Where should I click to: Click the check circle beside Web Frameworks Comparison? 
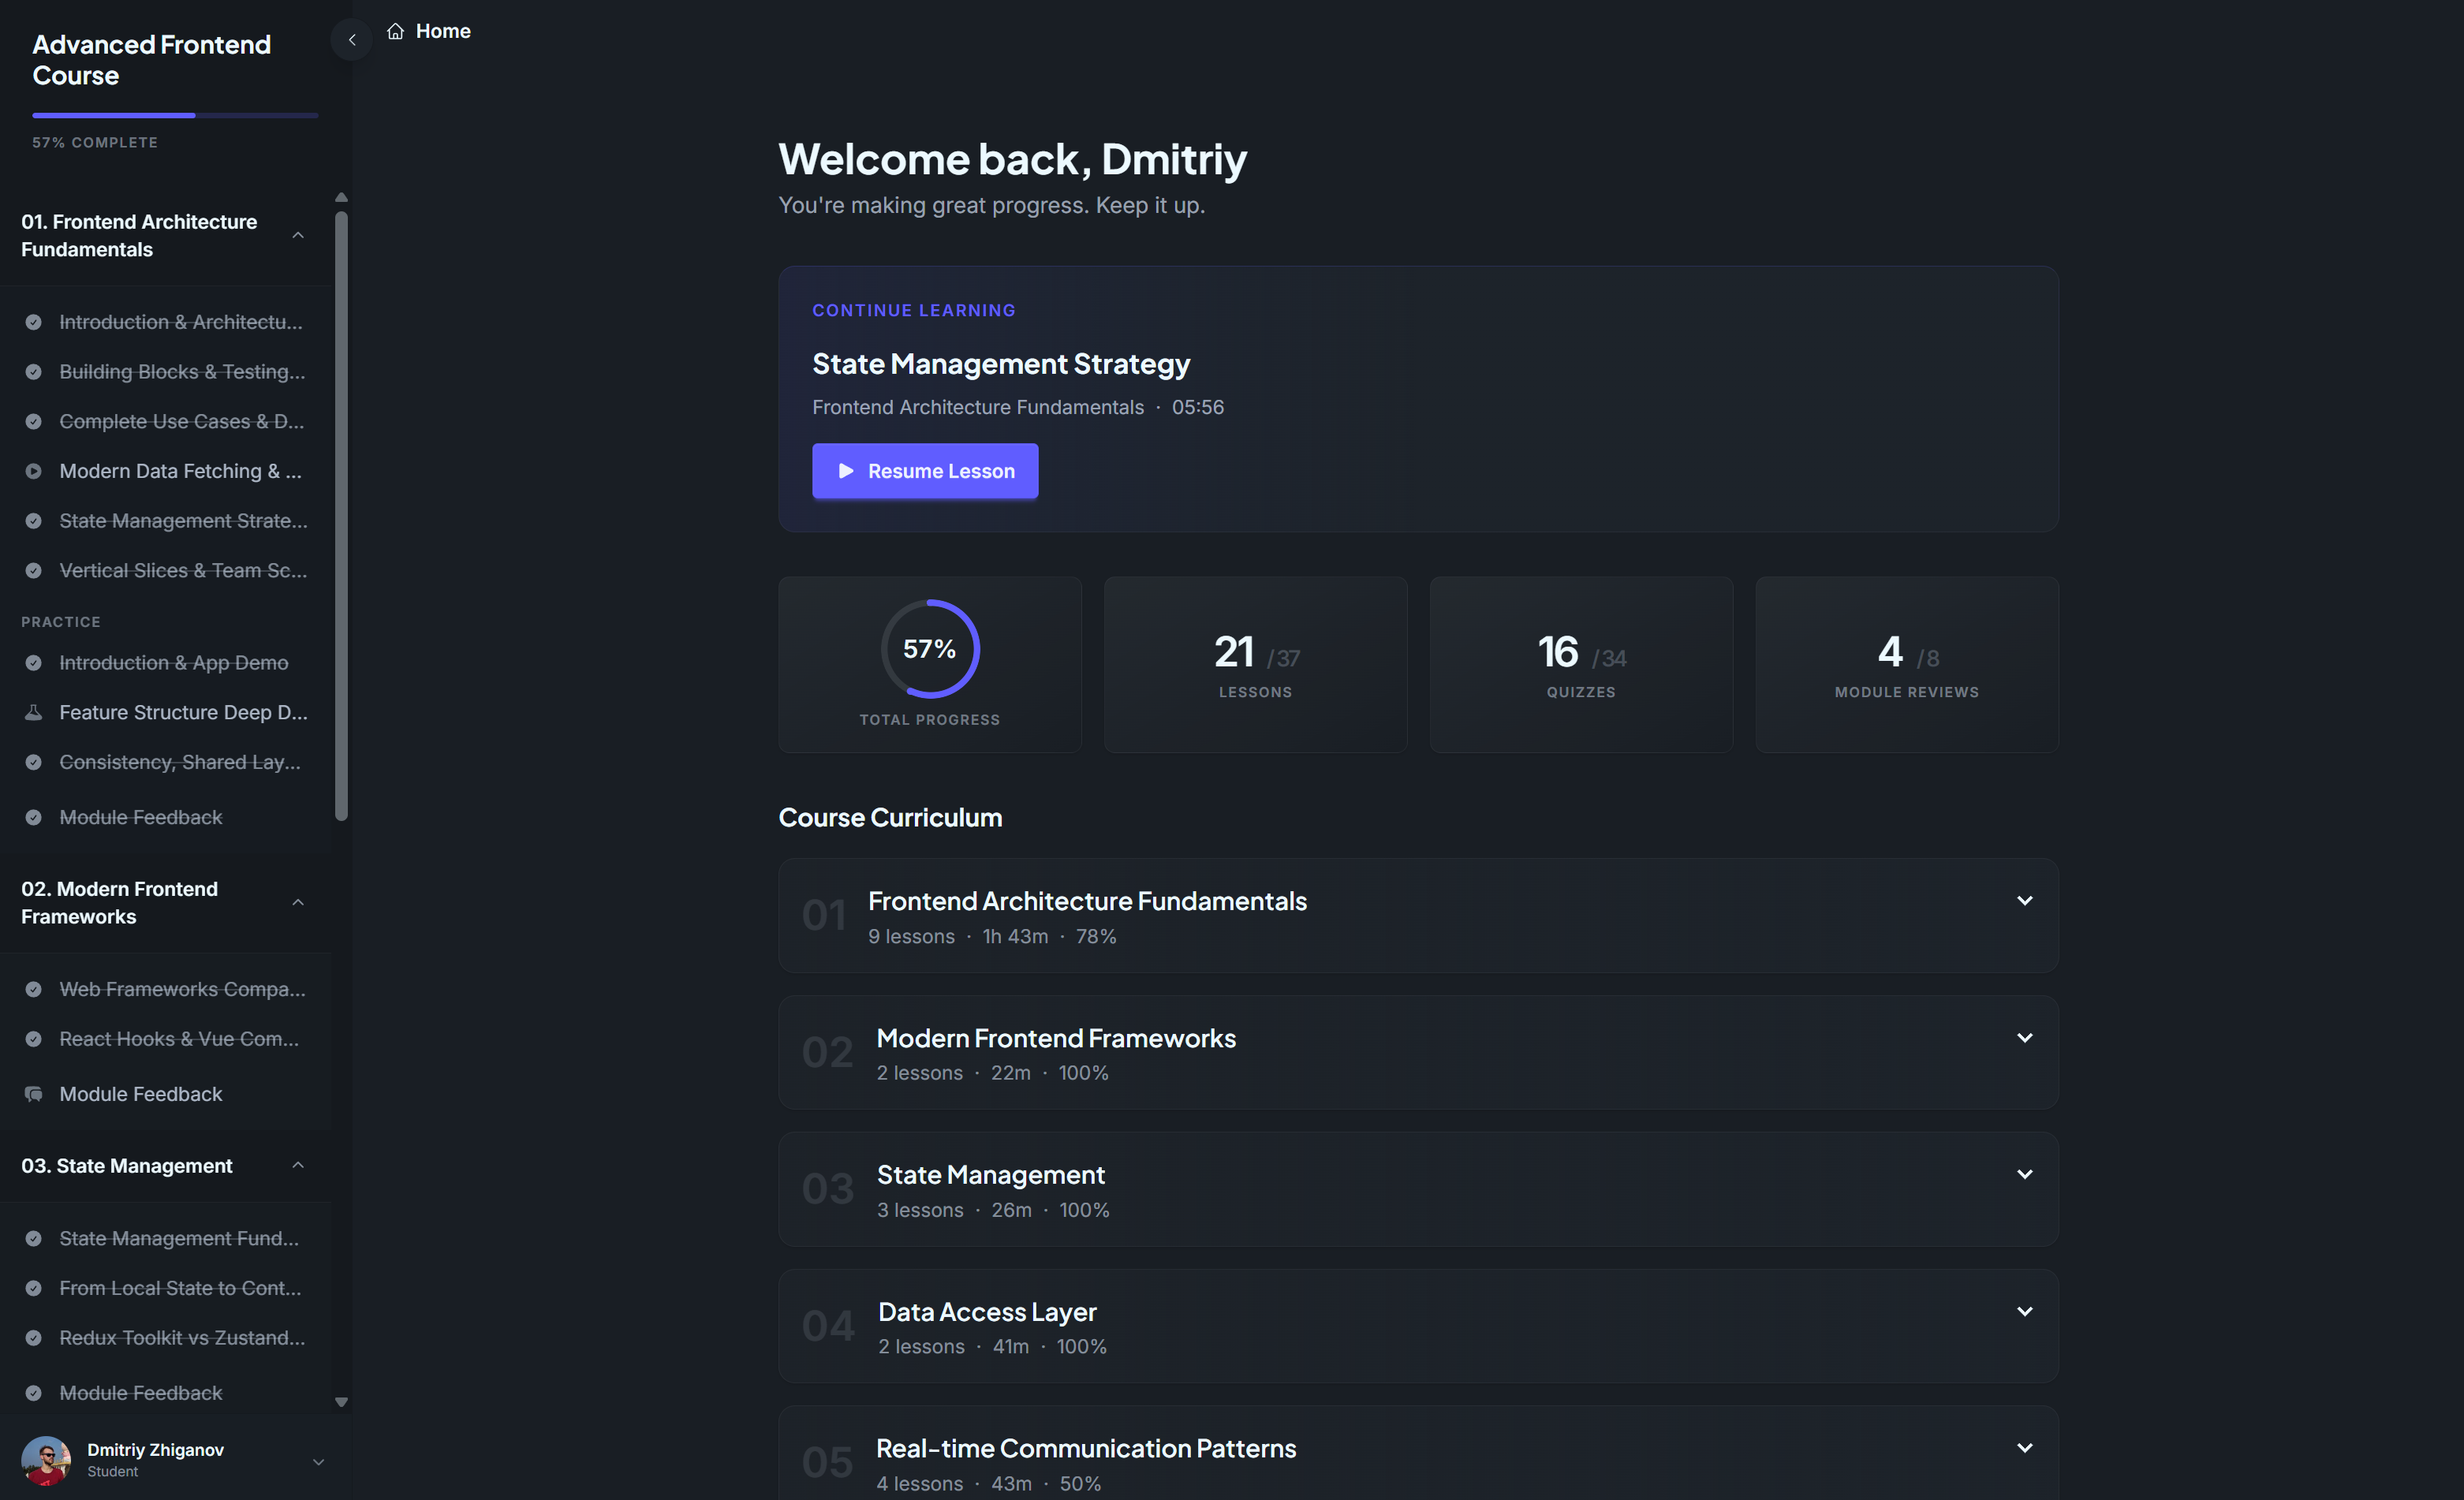(x=33, y=989)
